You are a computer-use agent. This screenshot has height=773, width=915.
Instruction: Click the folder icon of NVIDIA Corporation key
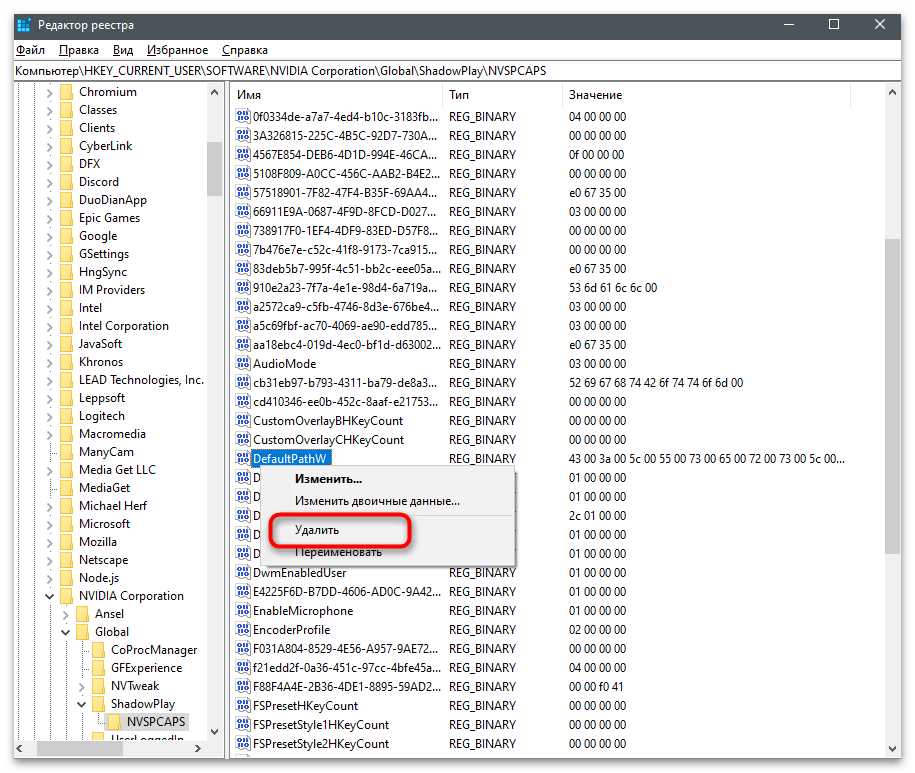pyautogui.click(x=67, y=596)
